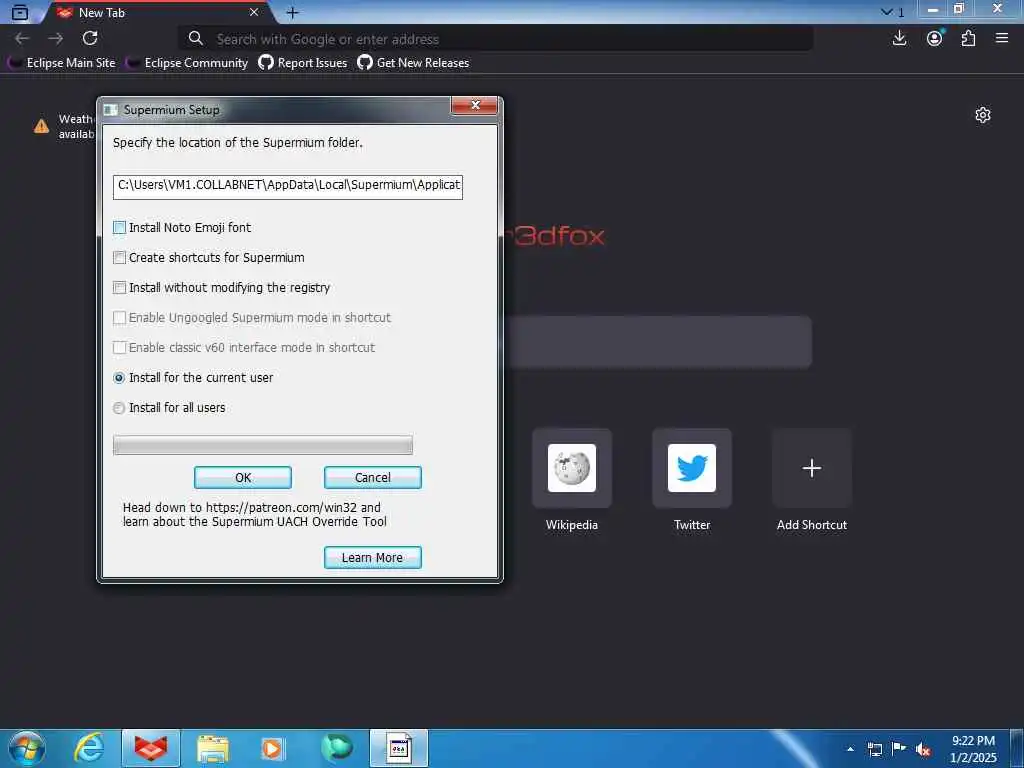Image resolution: width=1024 pixels, height=768 pixels.
Task: Click the Action Center flag icon
Action: pyautogui.click(x=899, y=749)
